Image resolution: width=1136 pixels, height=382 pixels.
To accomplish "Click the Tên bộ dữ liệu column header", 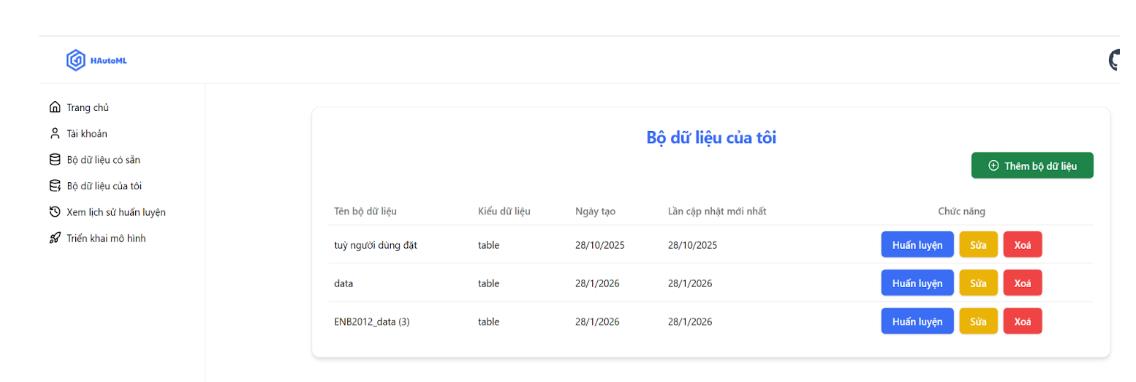I will [x=365, y=212].
